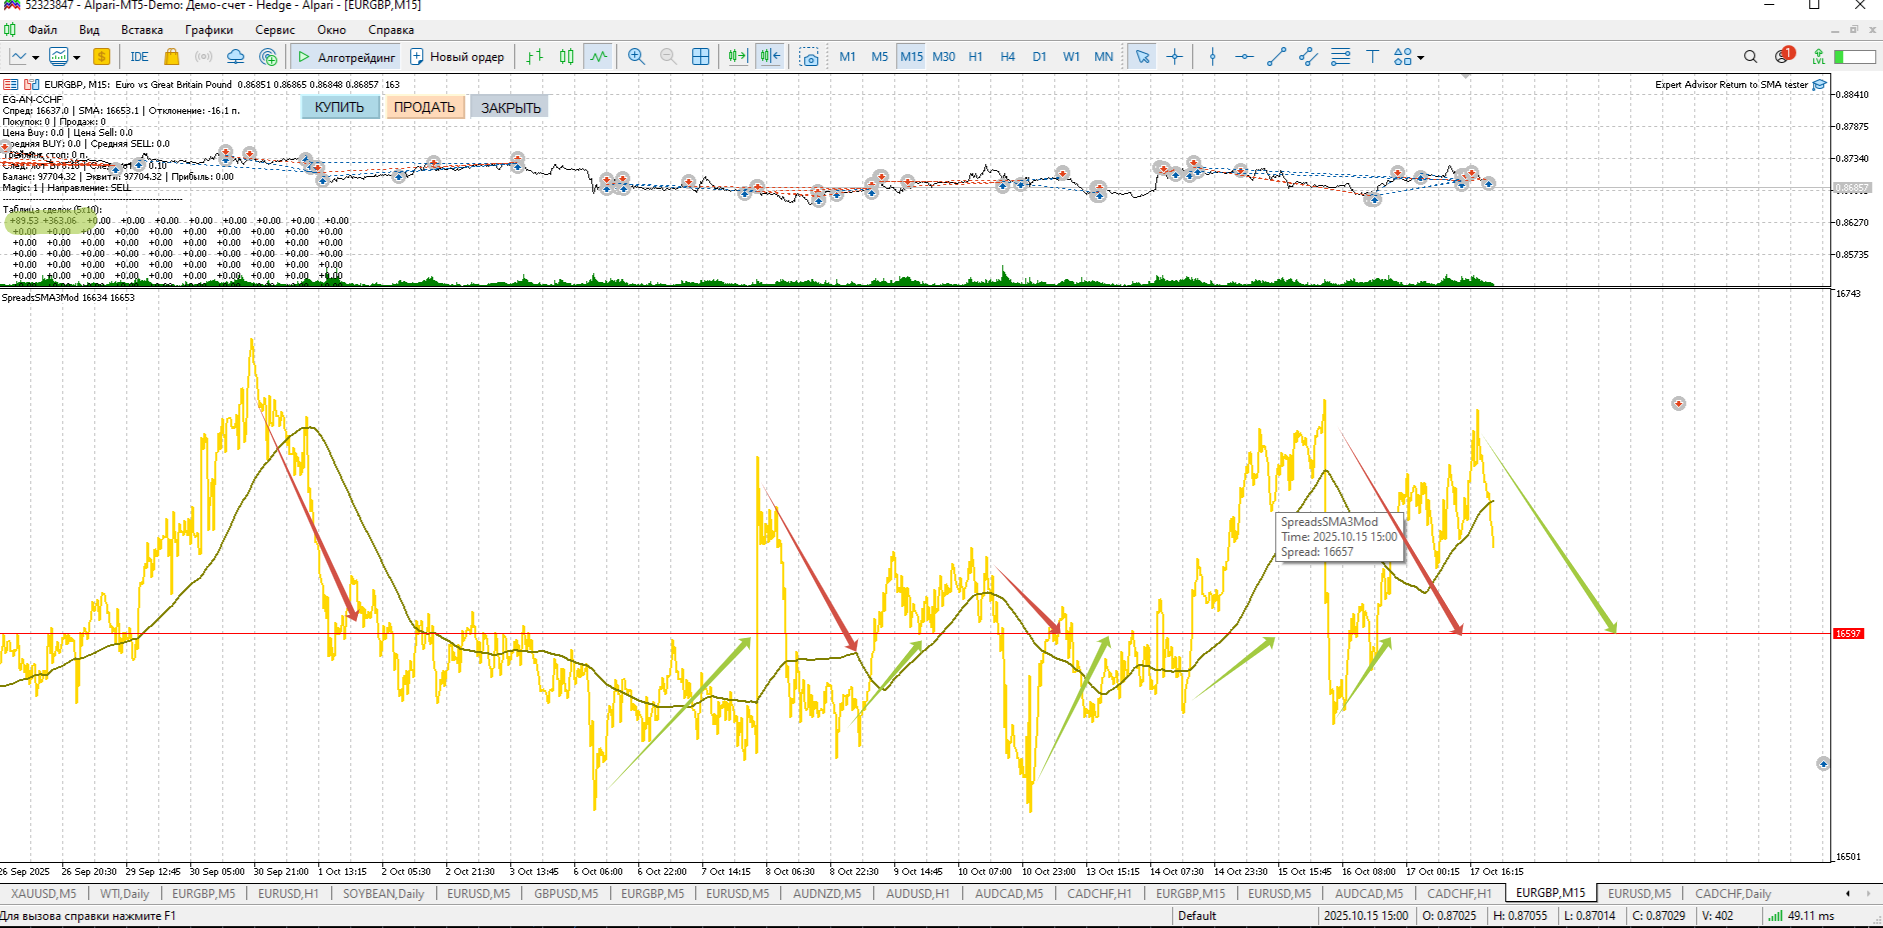The height and width of the screenshot is (928, 1883).
Task: Open the Графики menu
Action: pos(209,30)
